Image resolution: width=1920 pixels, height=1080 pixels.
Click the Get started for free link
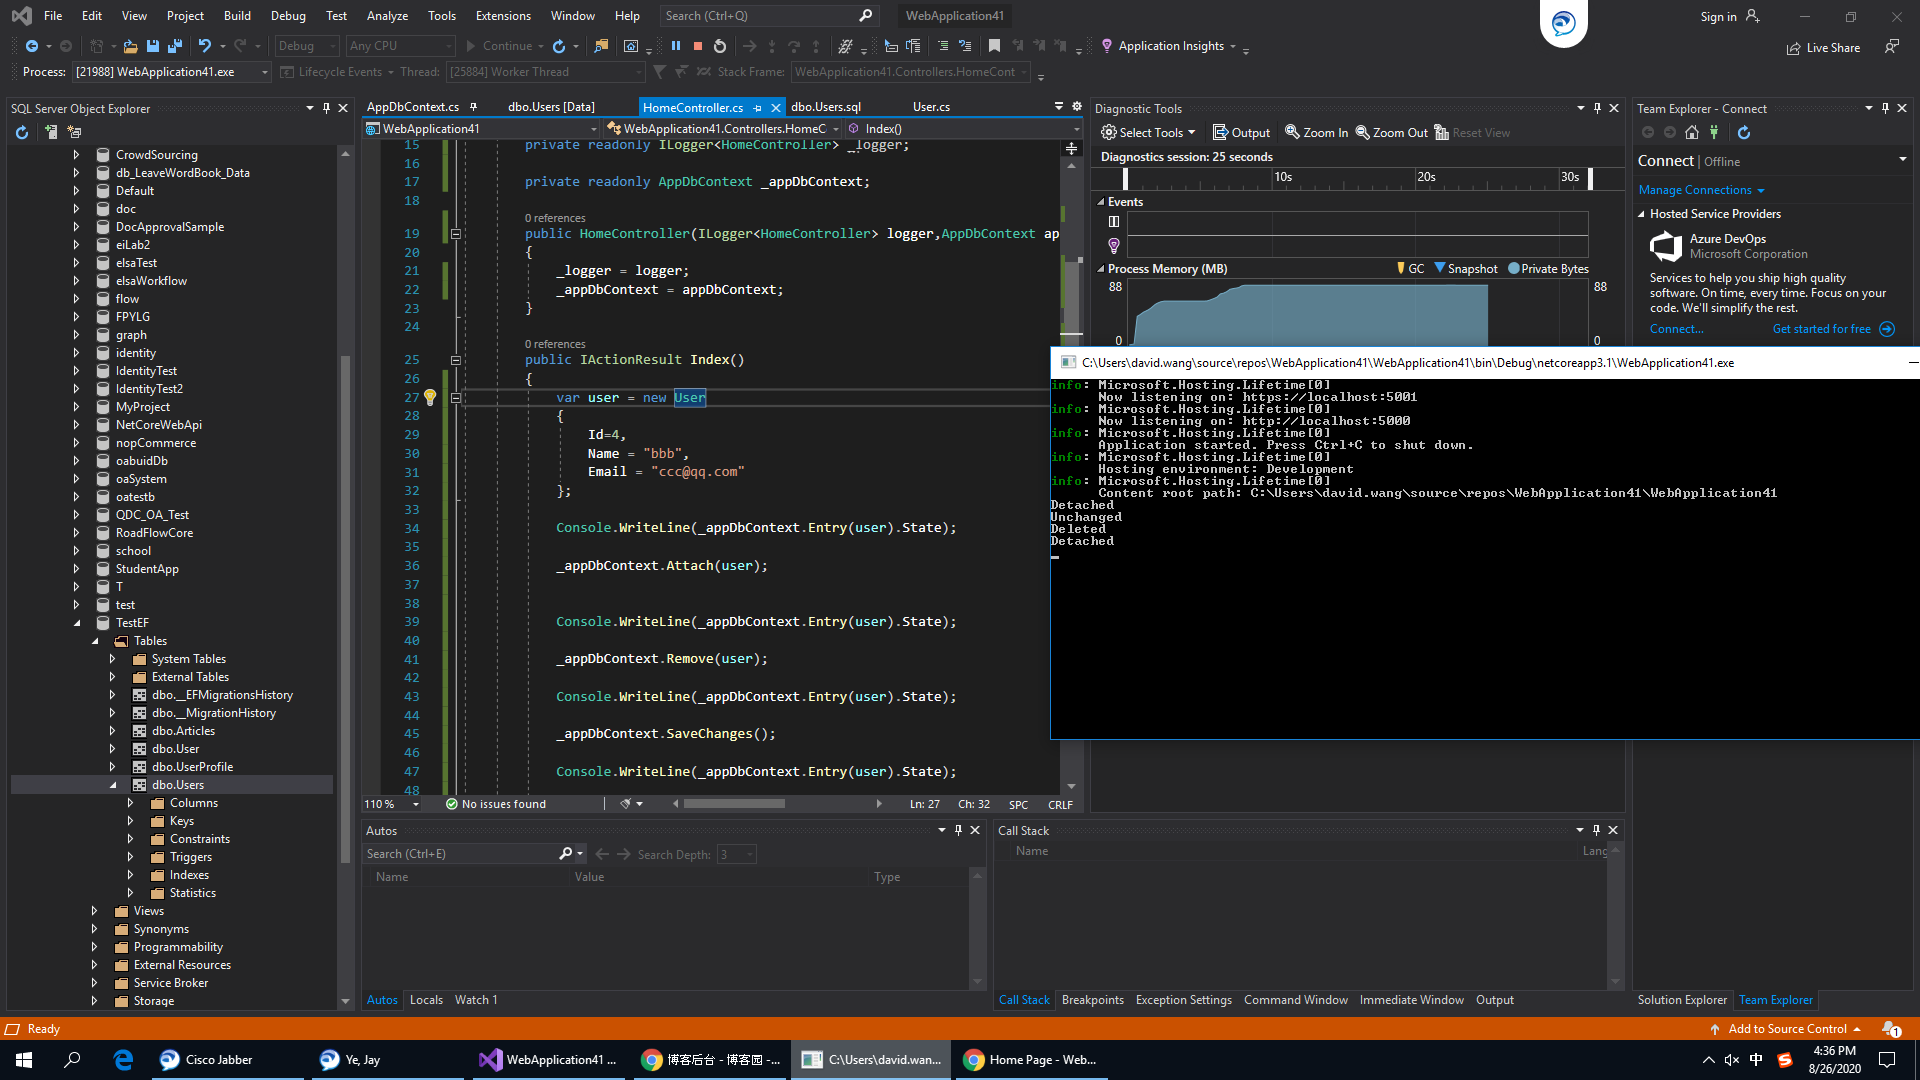click(1821, 329)
